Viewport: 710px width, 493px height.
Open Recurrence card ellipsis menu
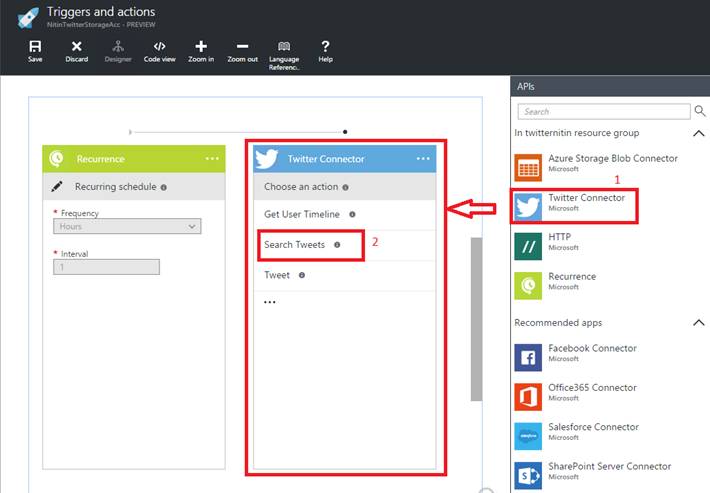[212, 158]
